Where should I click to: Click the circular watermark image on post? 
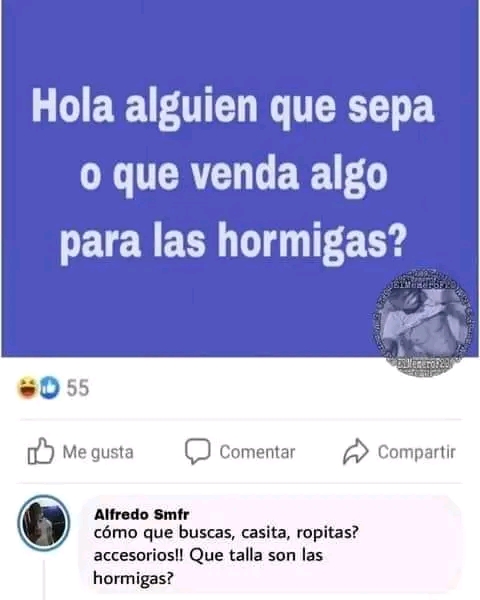423,322
